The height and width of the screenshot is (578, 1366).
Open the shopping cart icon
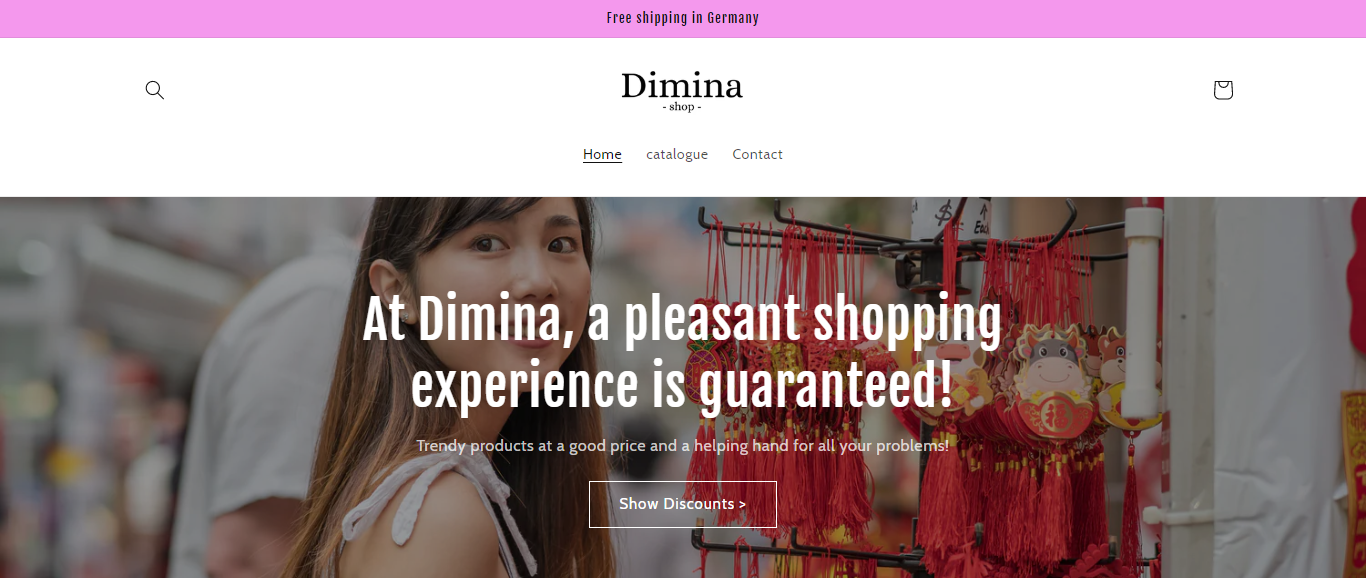tap(1222, 90)
